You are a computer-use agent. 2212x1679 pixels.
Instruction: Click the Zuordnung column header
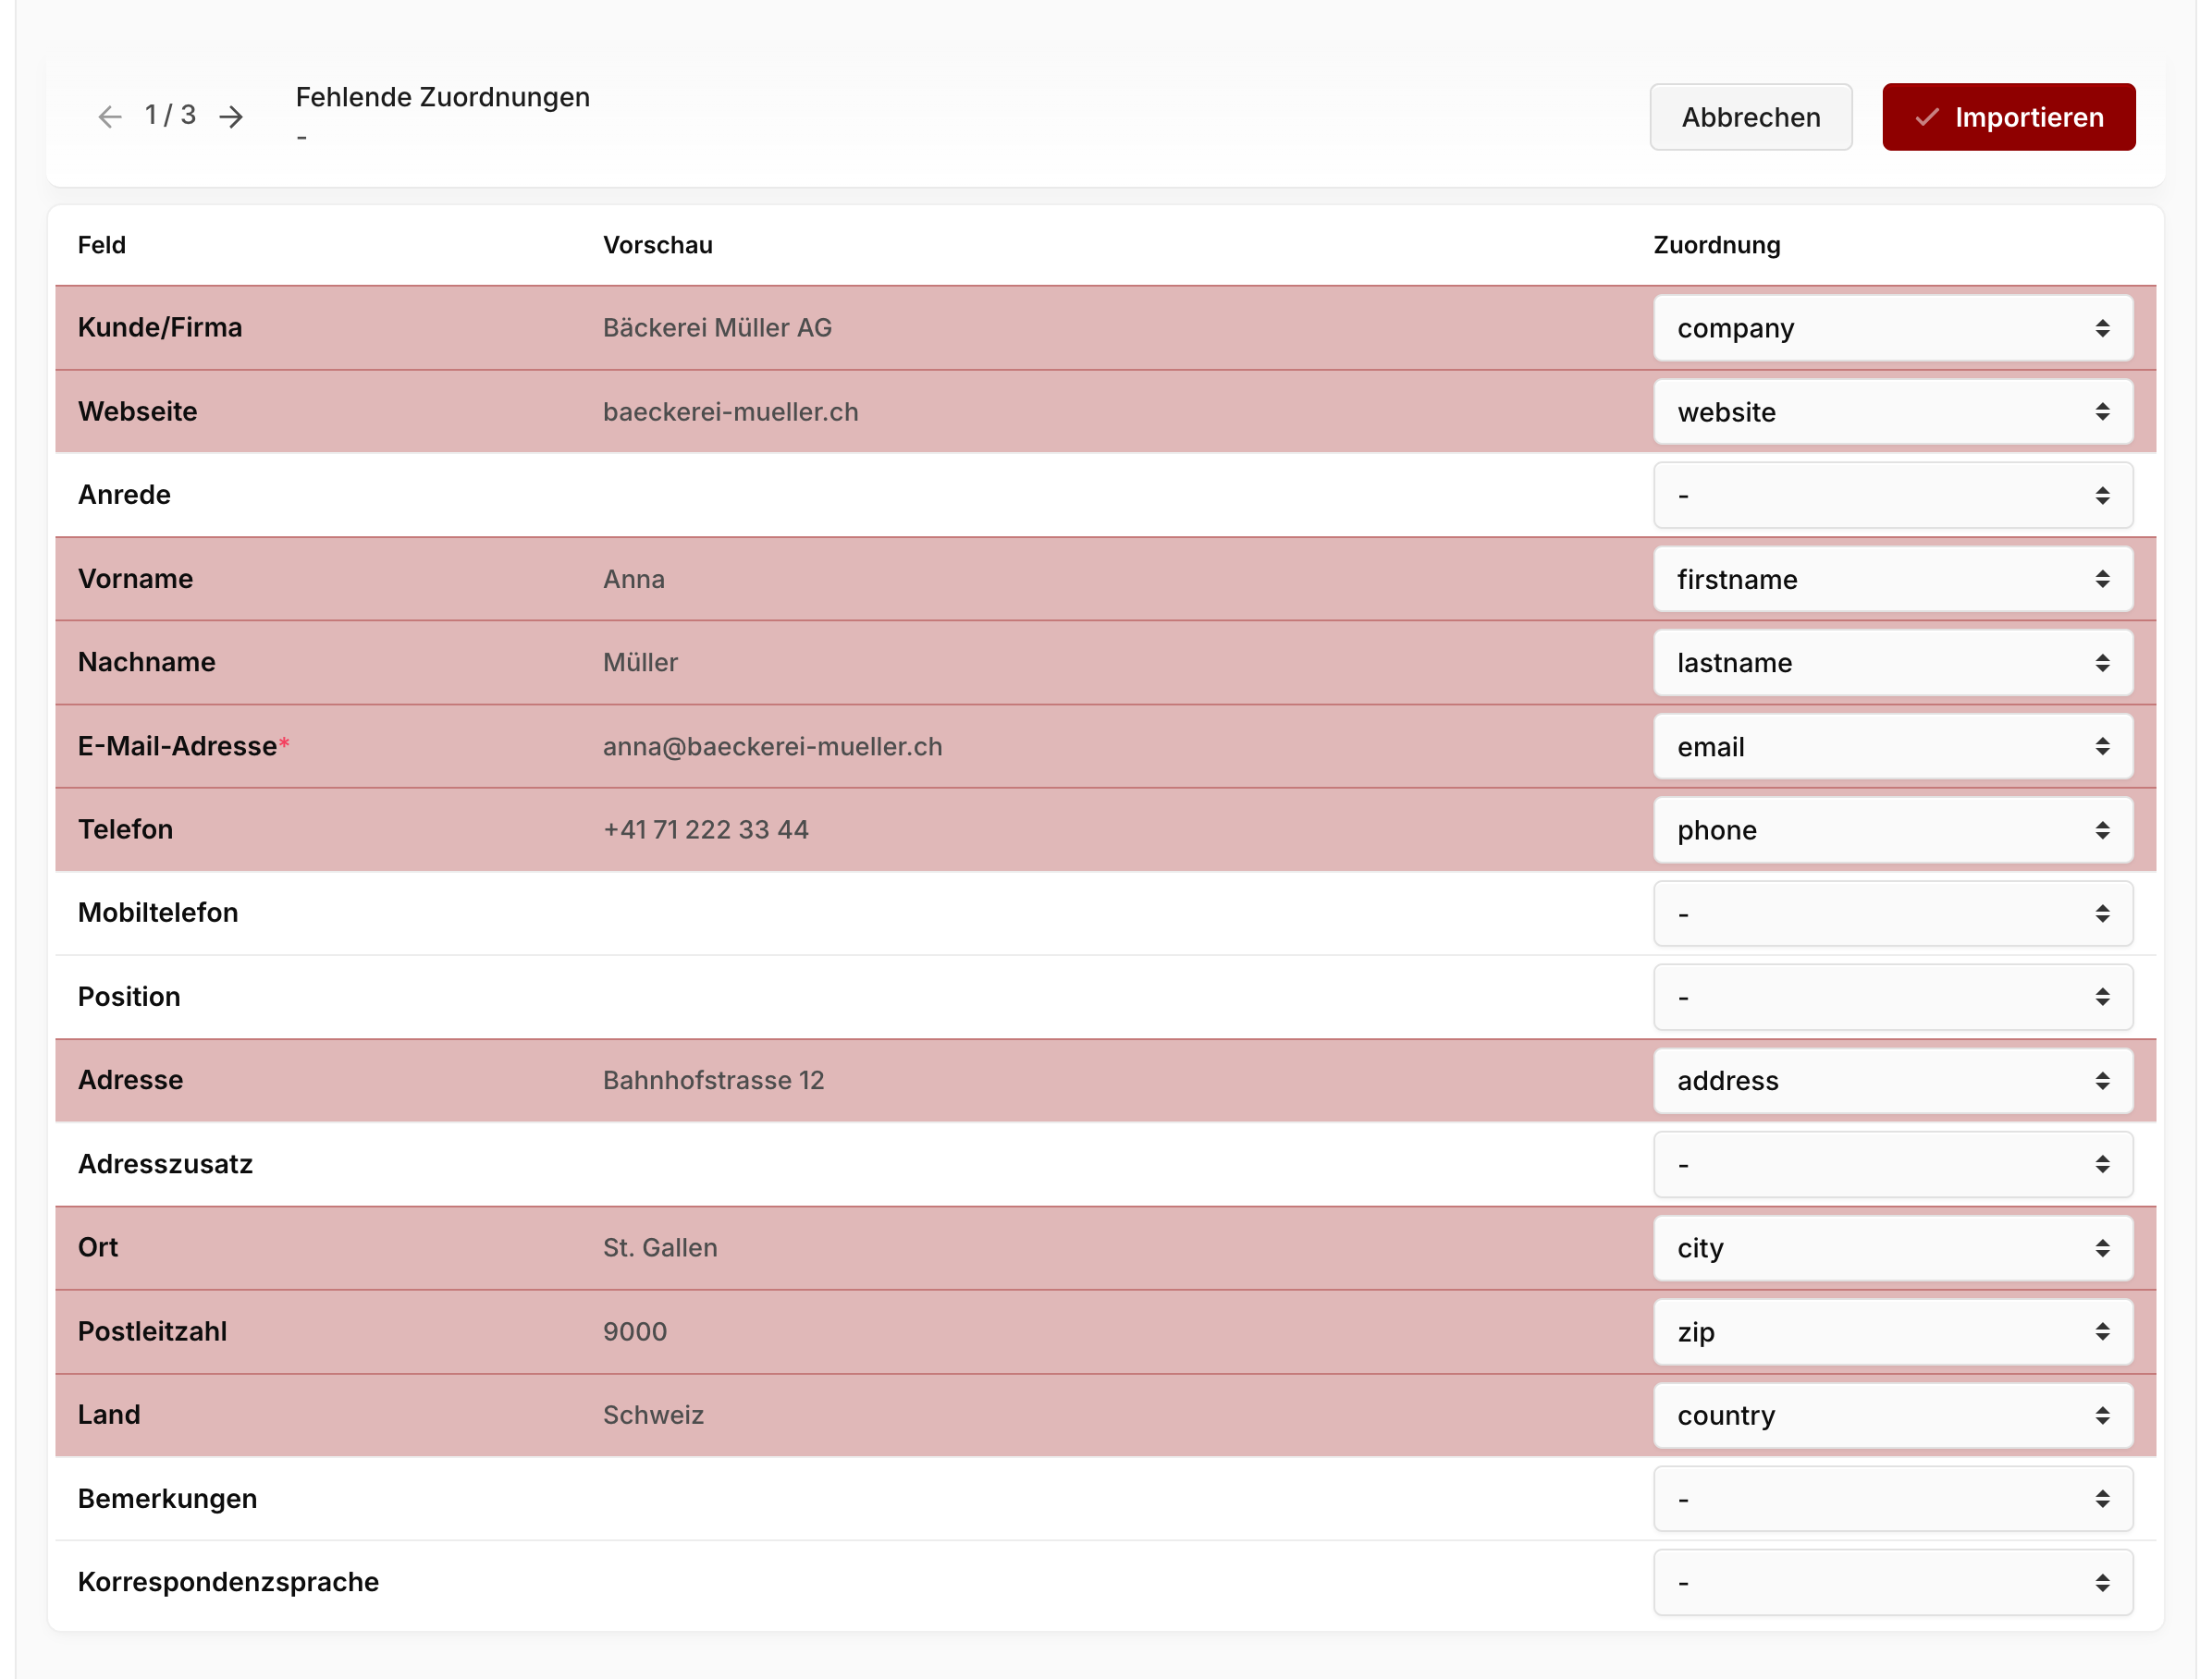point(1716,245)
